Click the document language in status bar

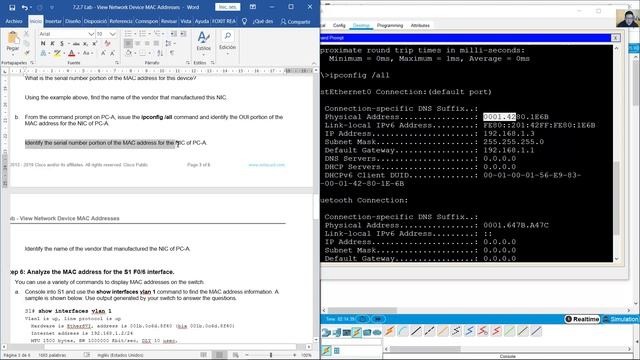point(120,355)
